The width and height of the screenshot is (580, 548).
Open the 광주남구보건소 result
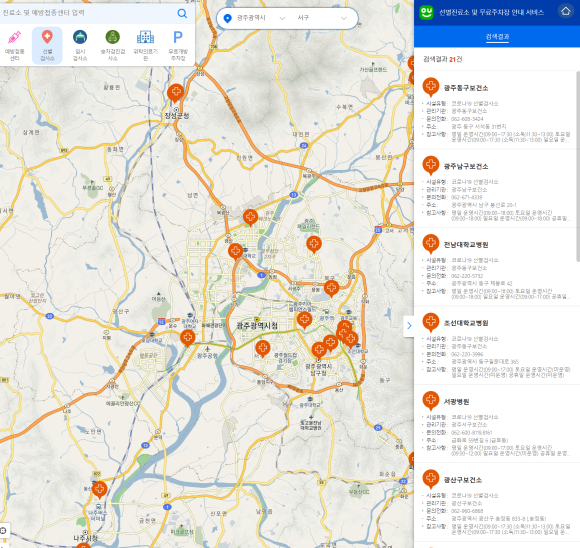(x=497, y=189)
